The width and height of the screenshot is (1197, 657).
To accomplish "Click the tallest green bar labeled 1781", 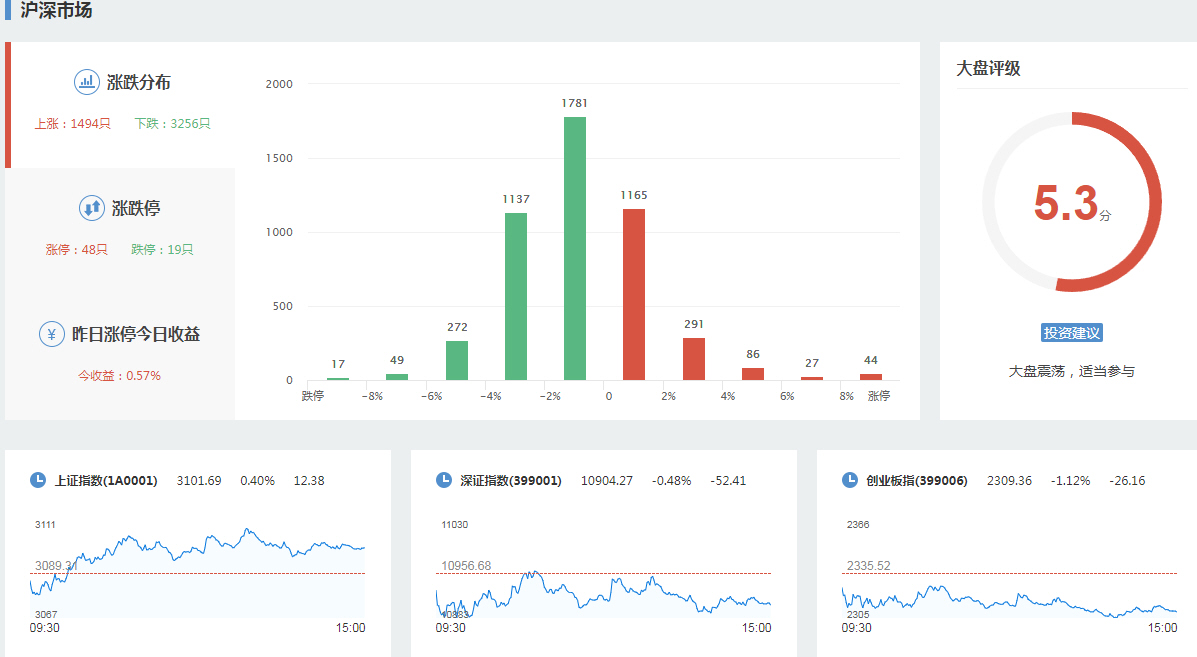I will [575, 250].
